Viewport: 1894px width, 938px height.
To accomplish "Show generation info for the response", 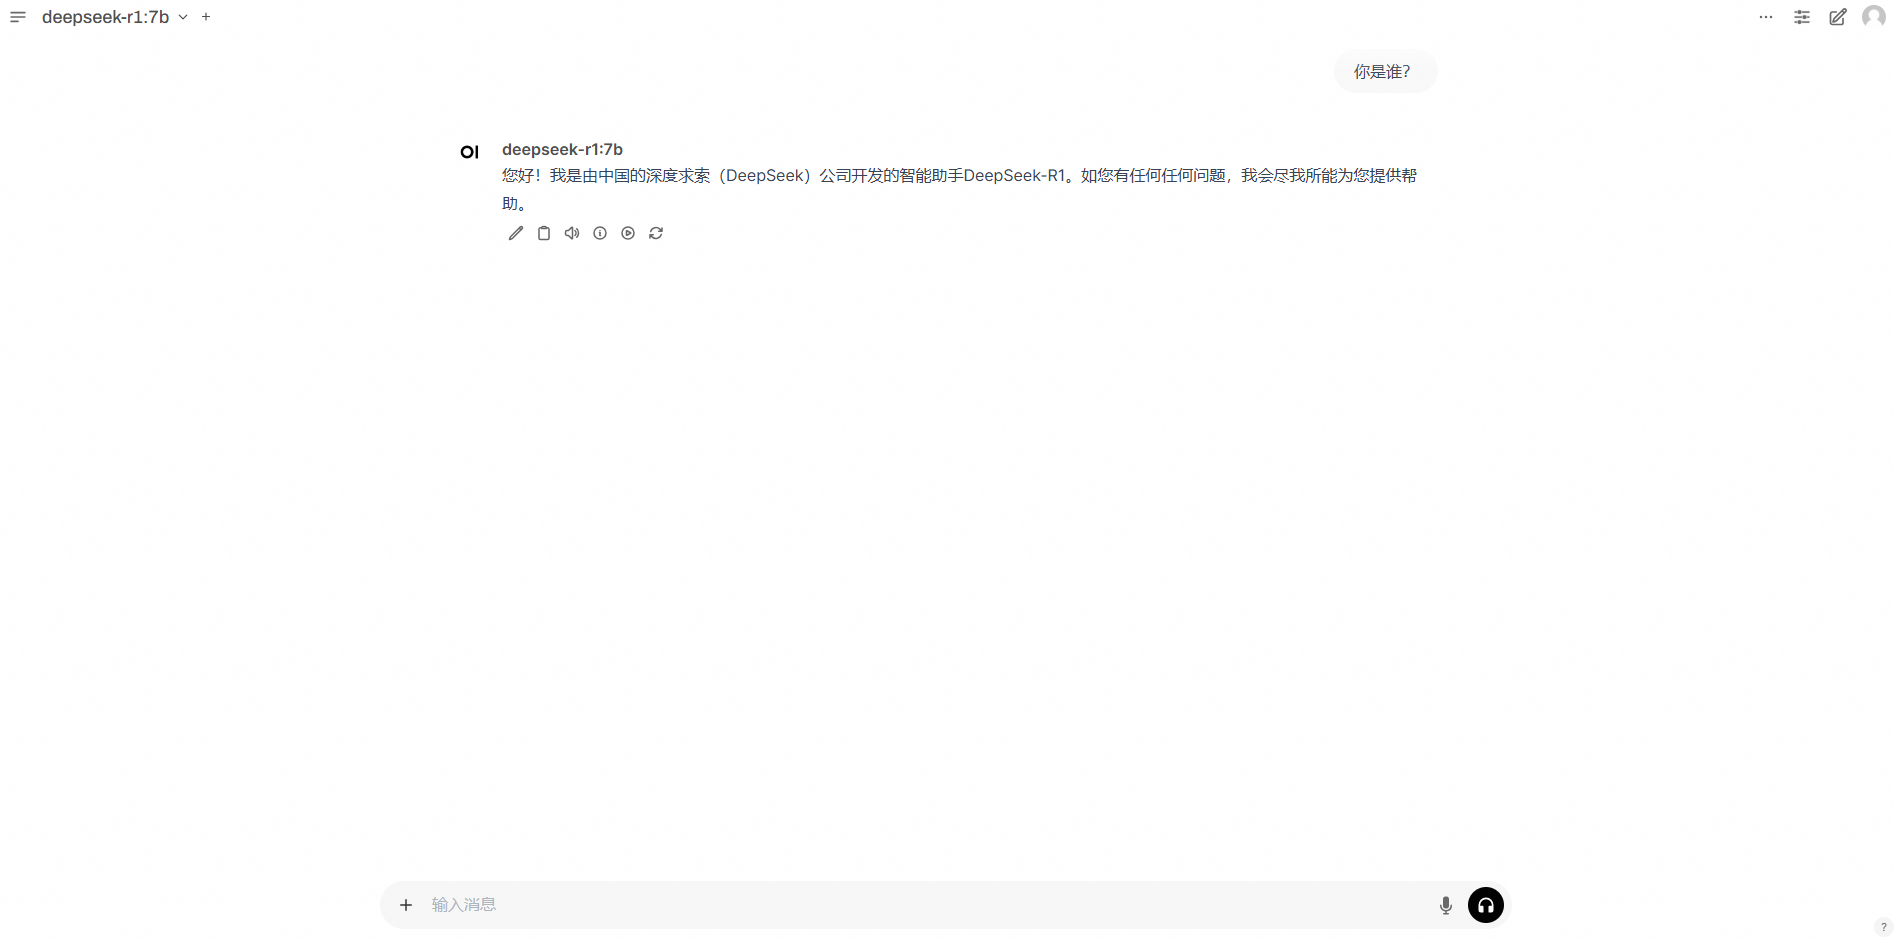I will pyautogui.click(x=600, y=233).
